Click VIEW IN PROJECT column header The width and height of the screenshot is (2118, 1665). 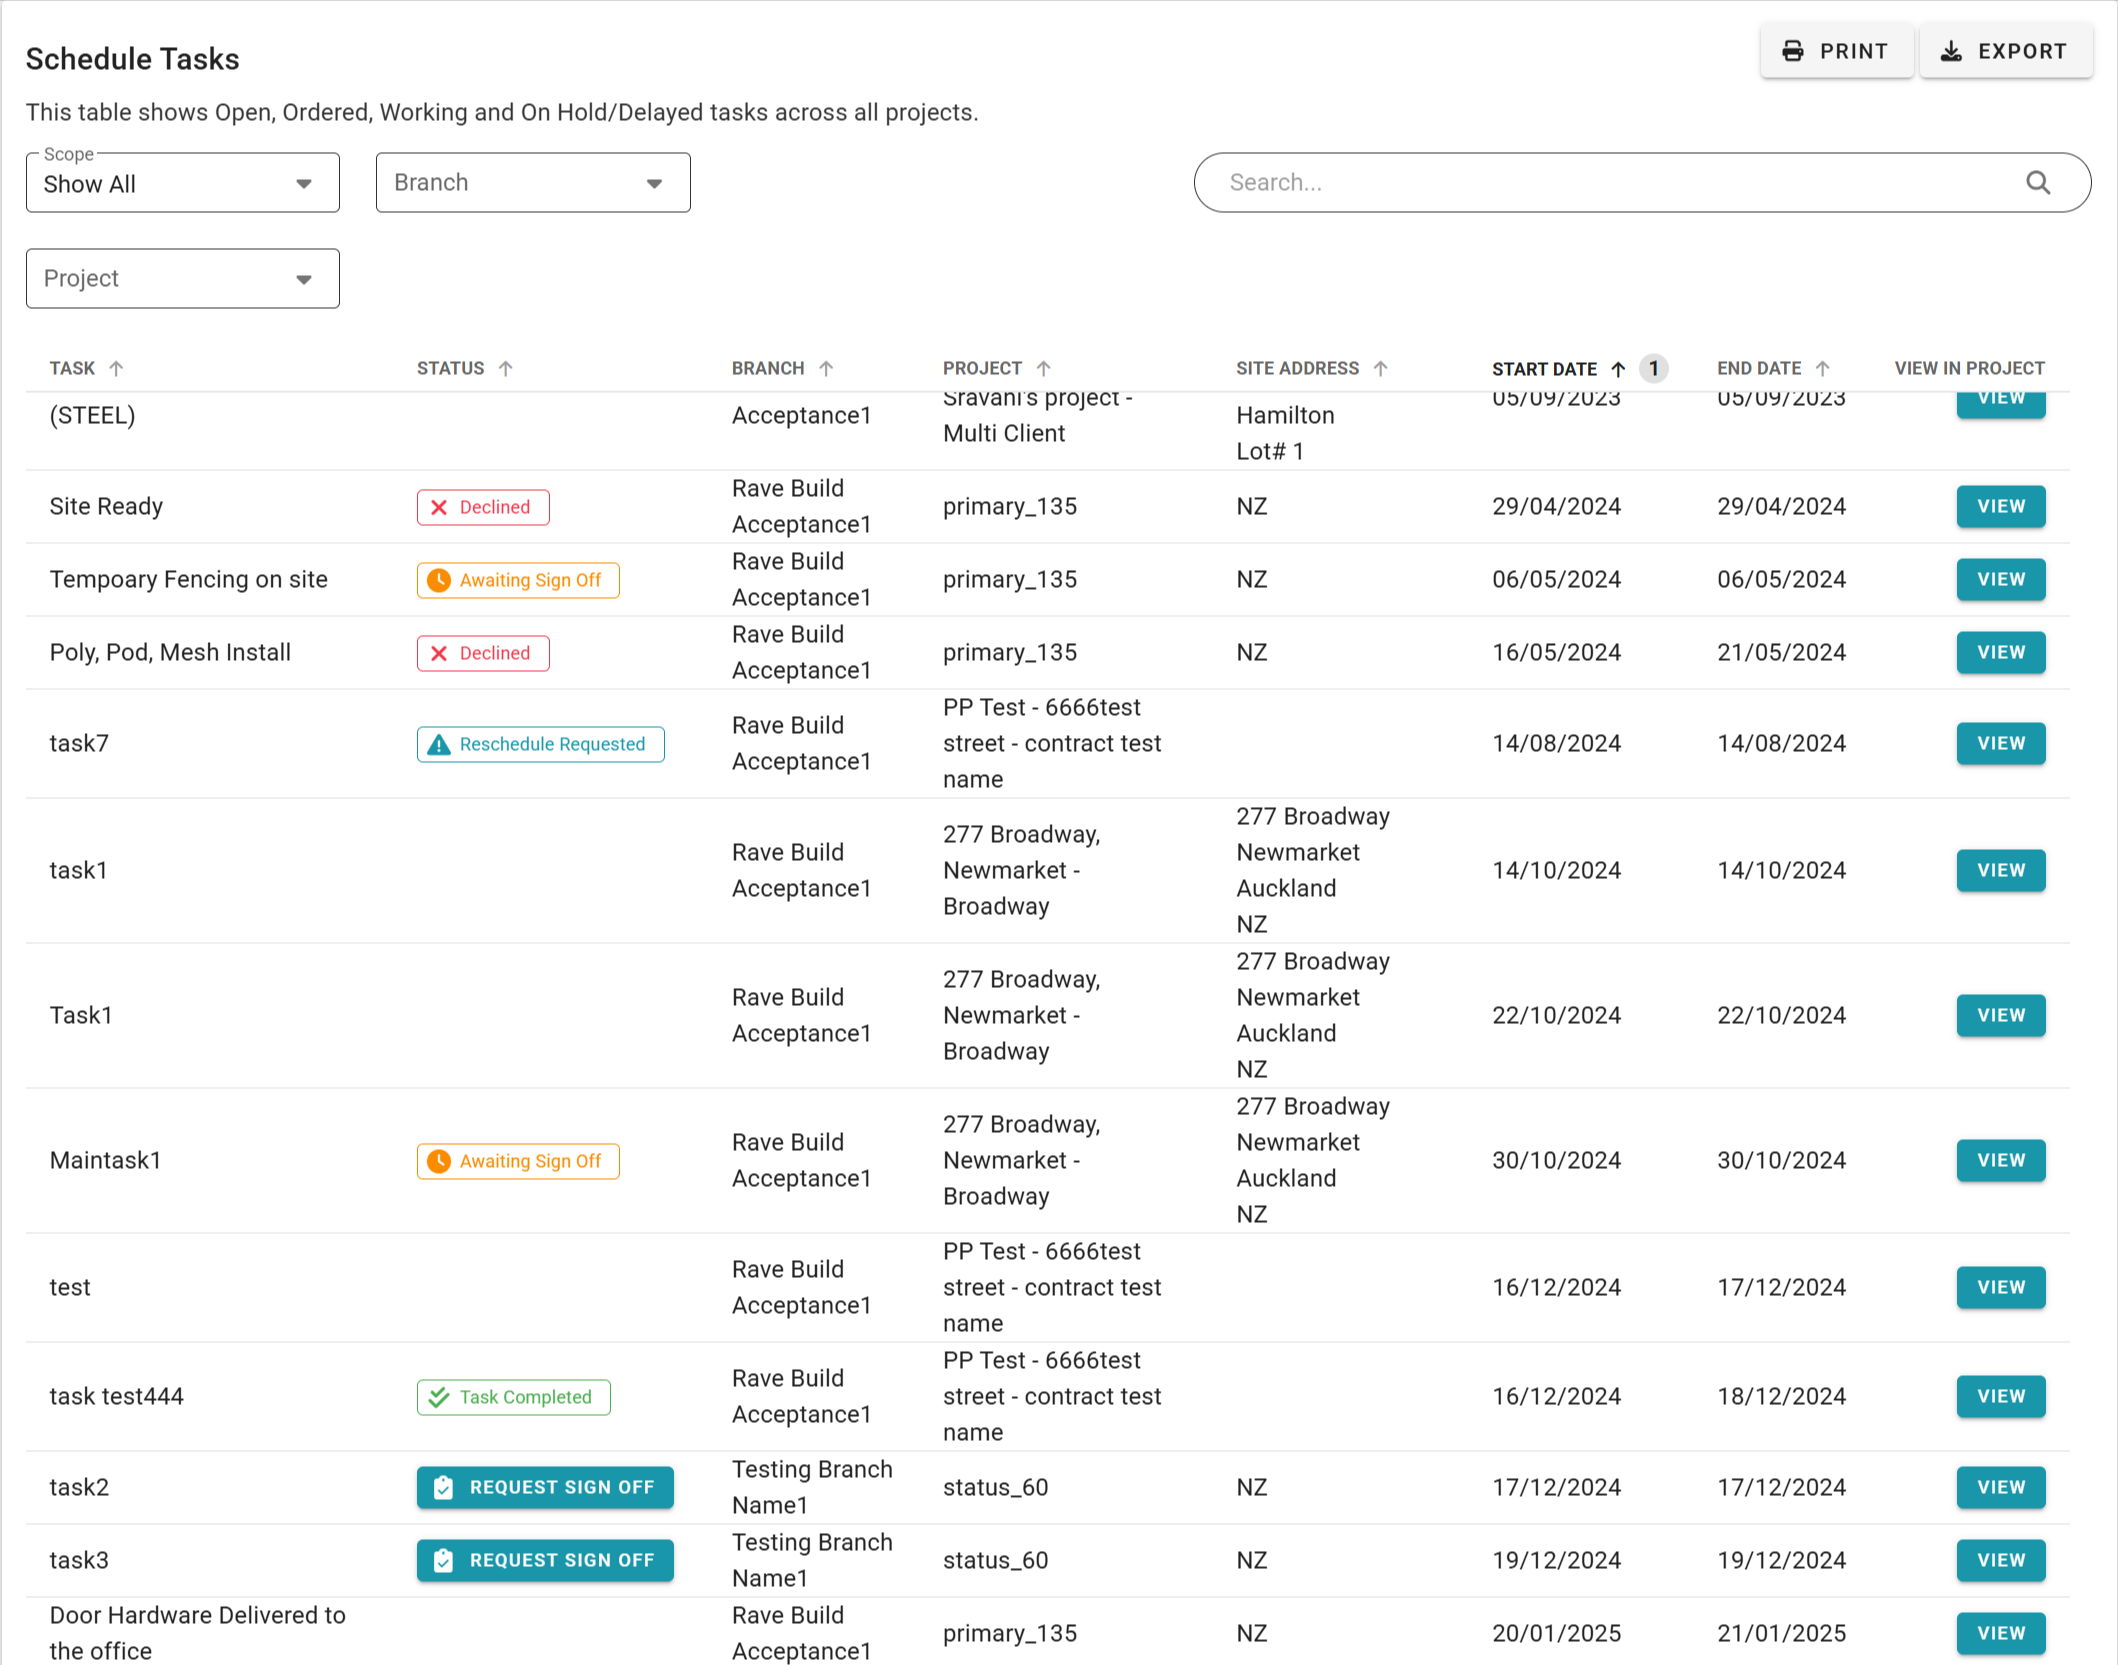coord(1969,369)
